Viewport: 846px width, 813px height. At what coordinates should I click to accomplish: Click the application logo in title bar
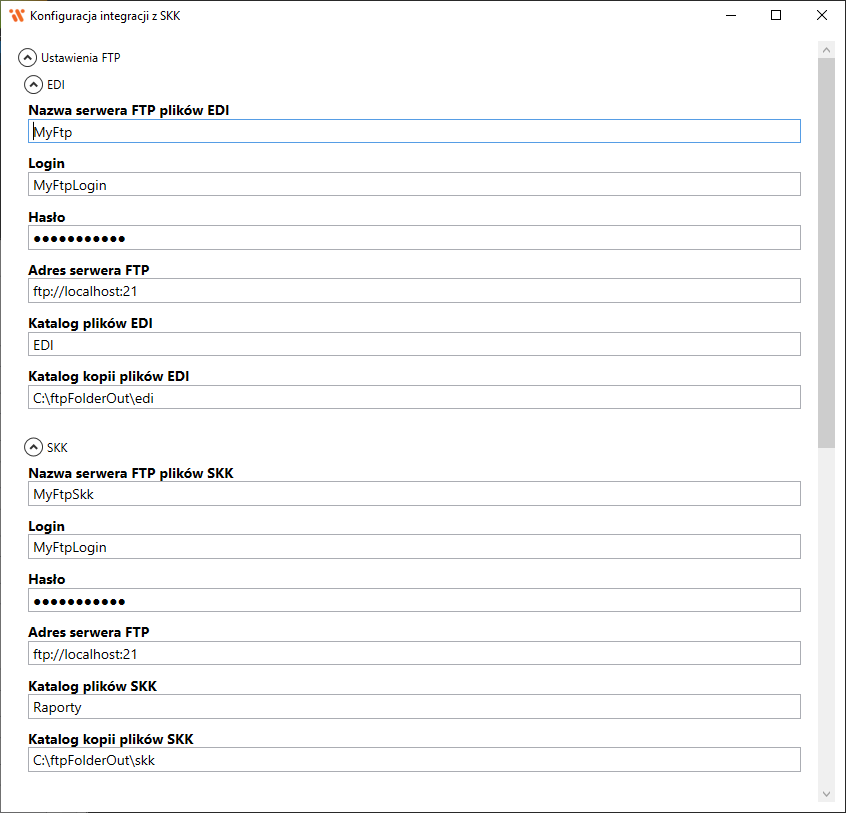click(16, 16)
